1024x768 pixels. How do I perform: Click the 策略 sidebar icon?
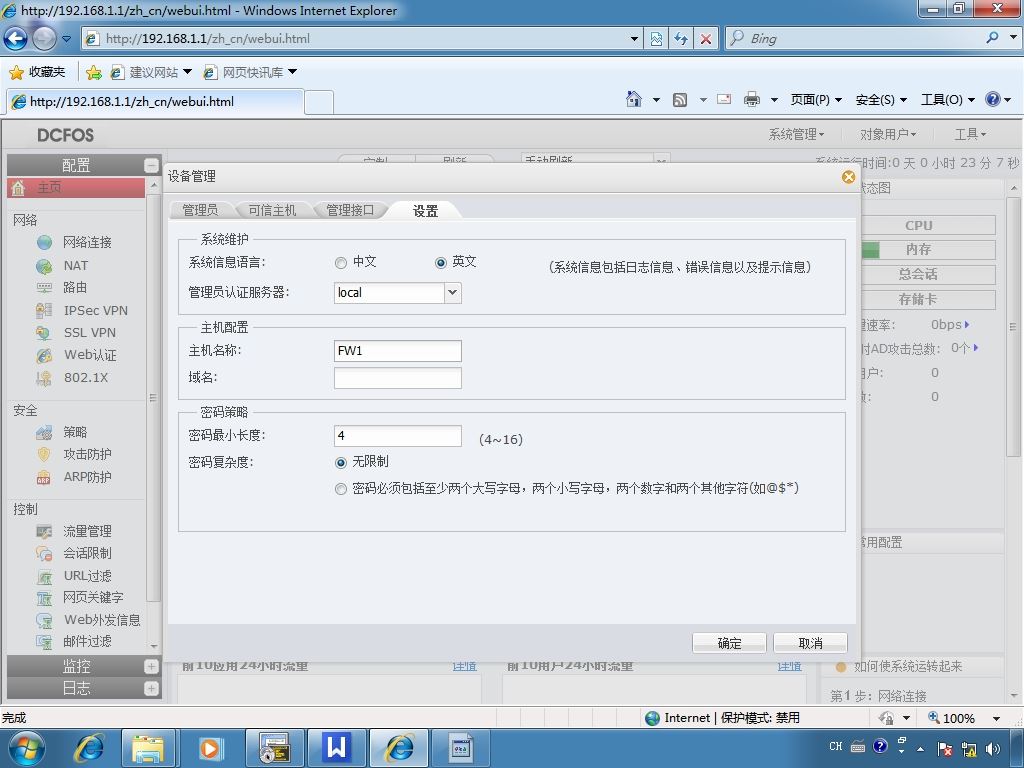[x=44, y=432]
